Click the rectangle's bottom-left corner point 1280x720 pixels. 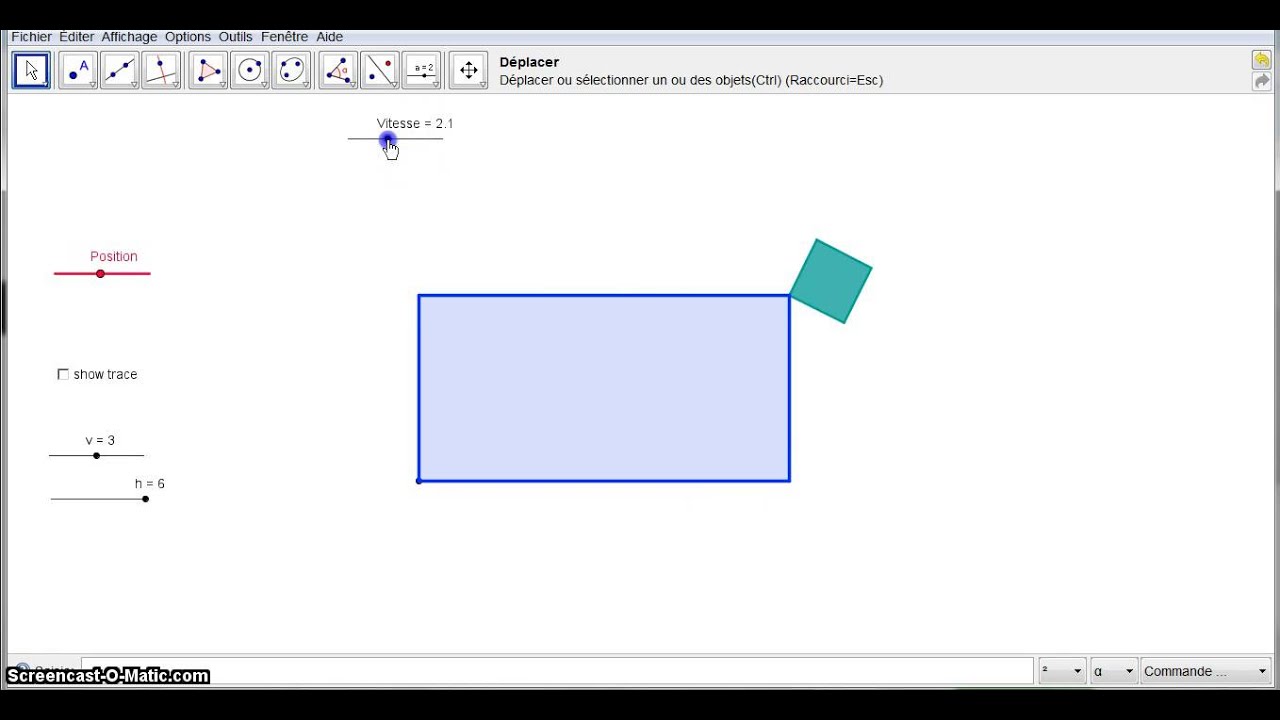click(419, 481)
